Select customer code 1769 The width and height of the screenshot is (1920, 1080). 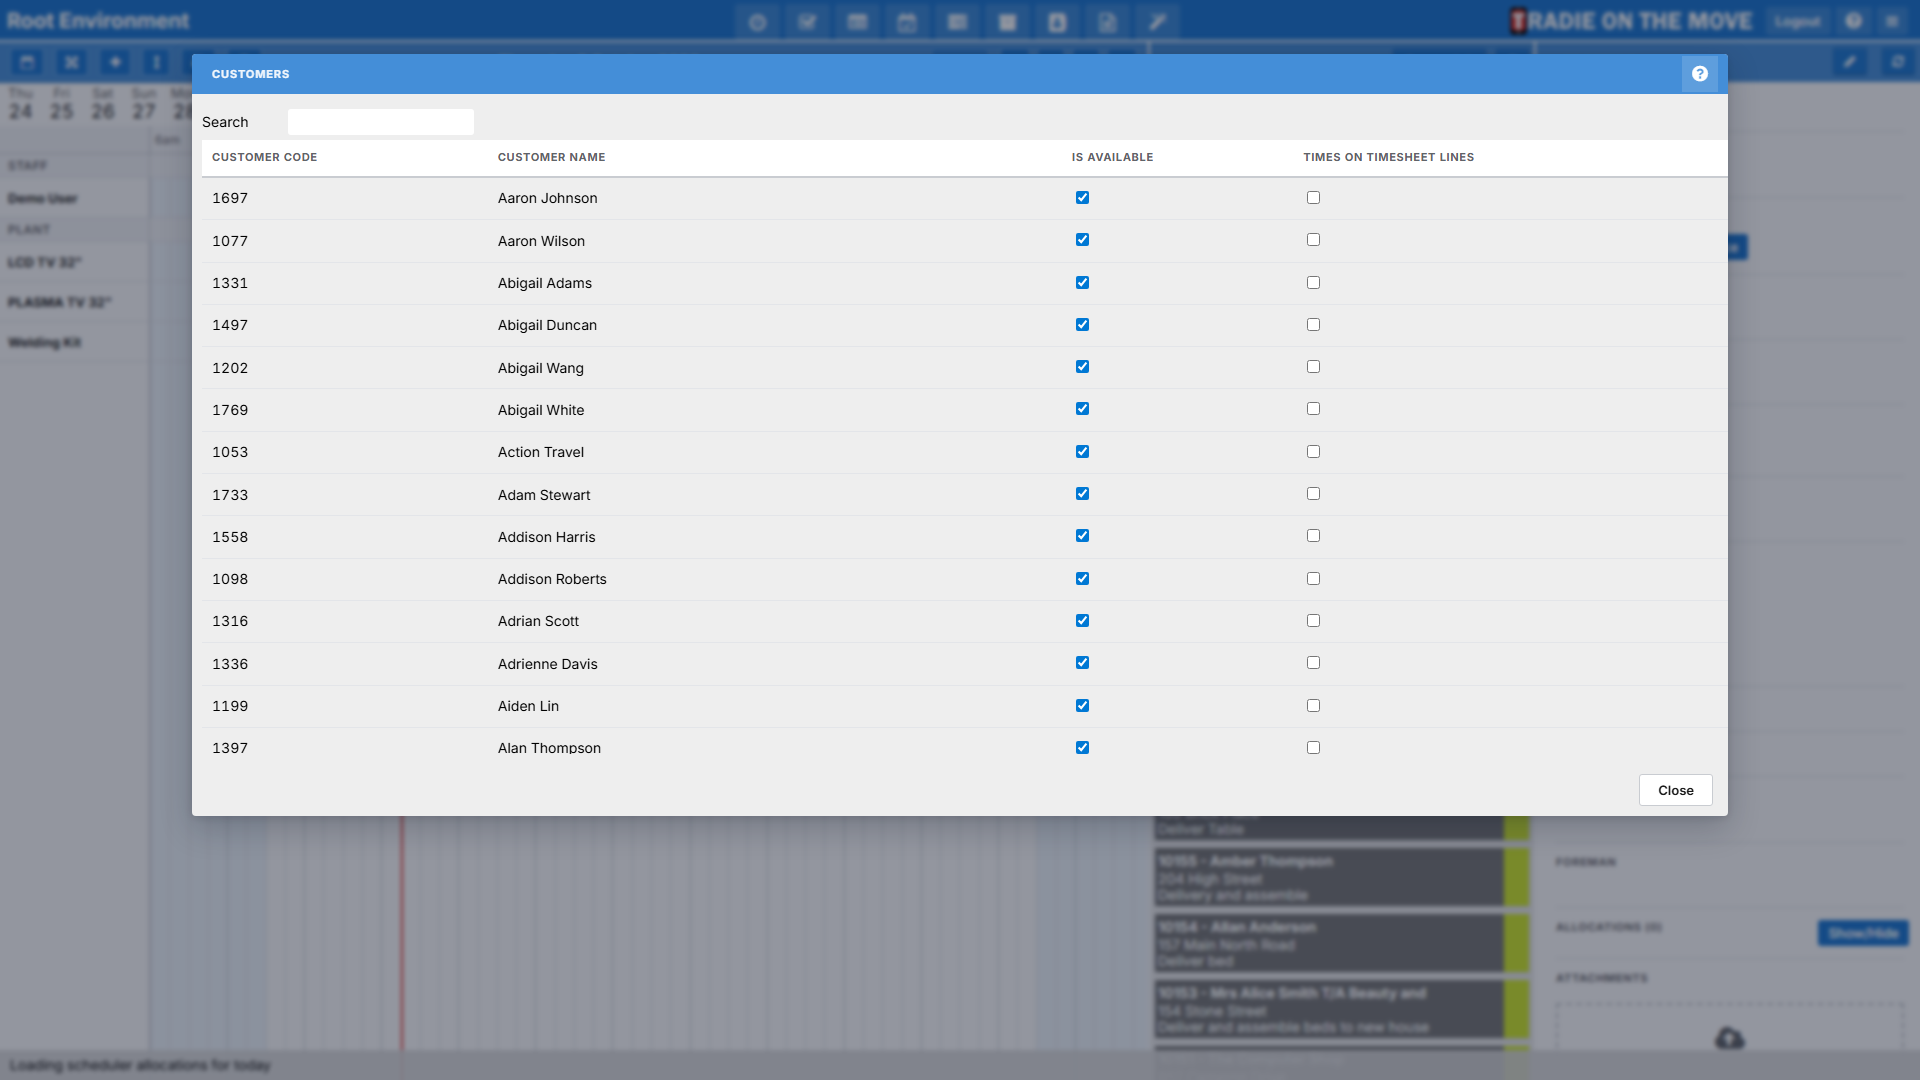pos(230,410)
